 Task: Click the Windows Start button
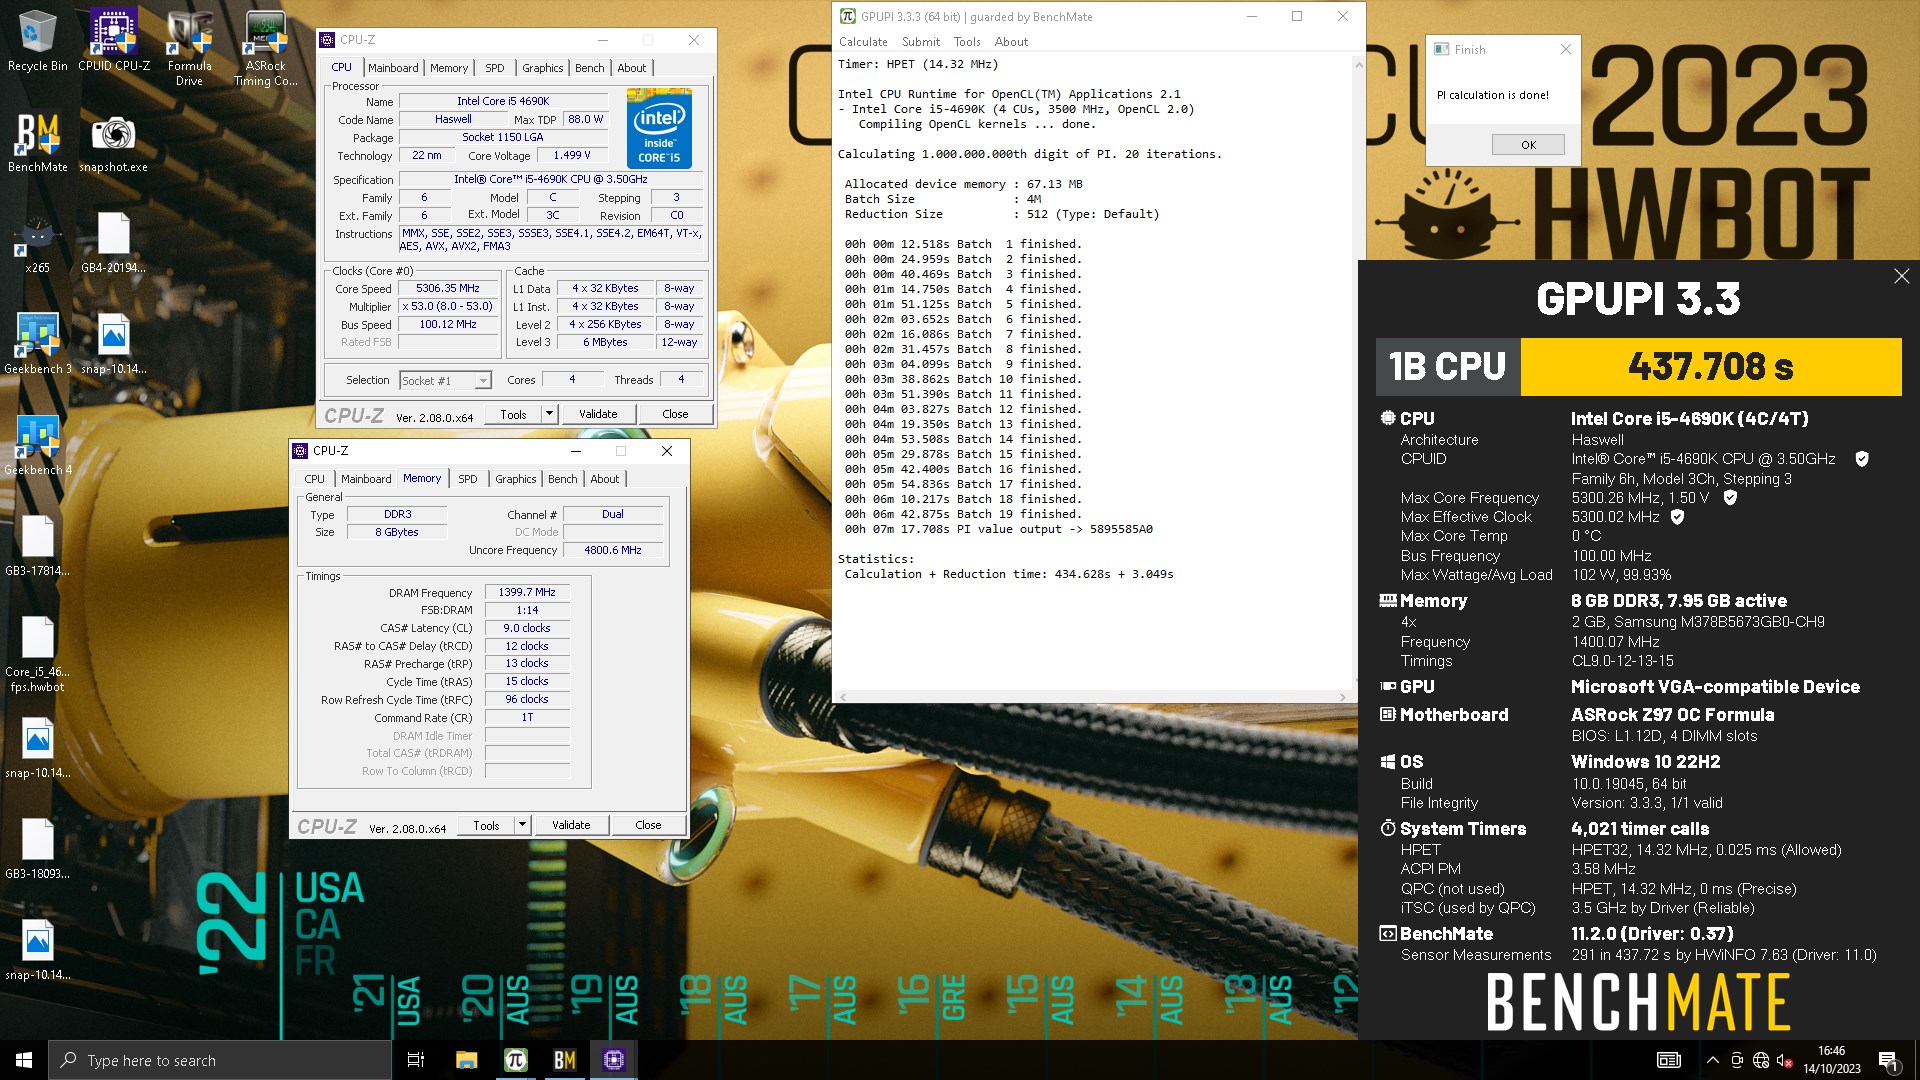pyautogui.click(x=24, y=1060)
